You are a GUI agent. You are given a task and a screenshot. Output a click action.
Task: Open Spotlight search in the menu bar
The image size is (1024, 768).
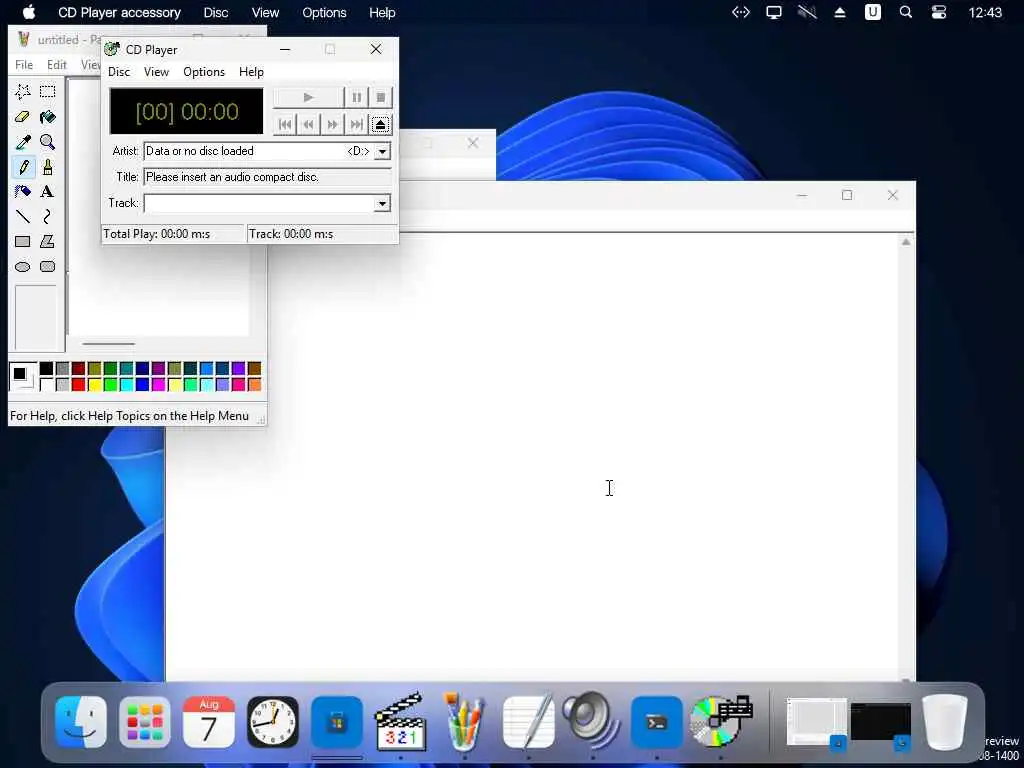(906, 12)
